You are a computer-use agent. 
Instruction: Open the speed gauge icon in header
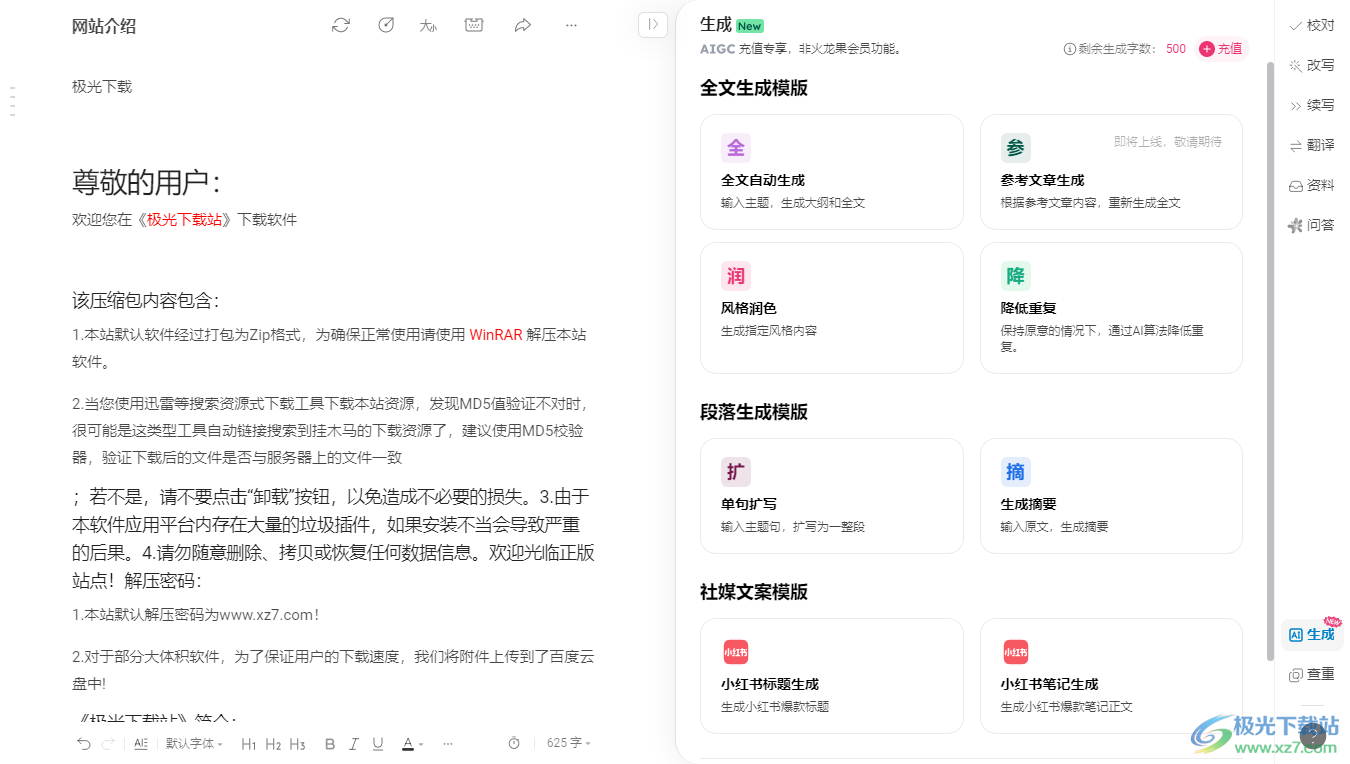coord(386,25)
